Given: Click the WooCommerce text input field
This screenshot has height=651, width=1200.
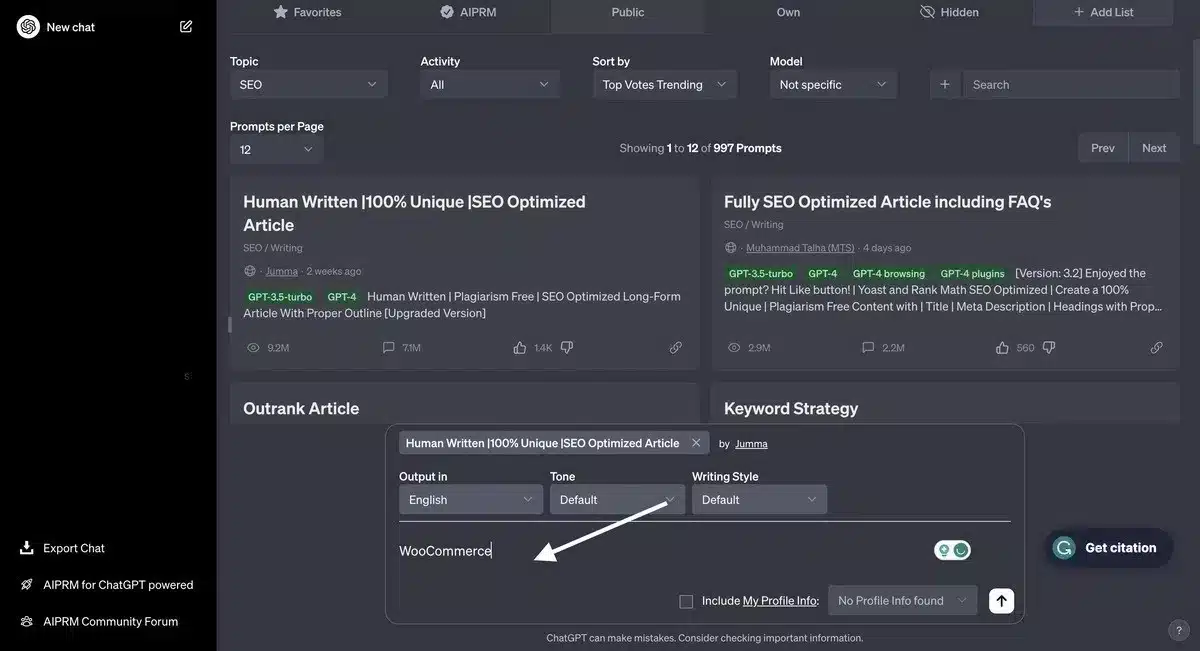Looking at the screenshot, I should coord(660,551).
